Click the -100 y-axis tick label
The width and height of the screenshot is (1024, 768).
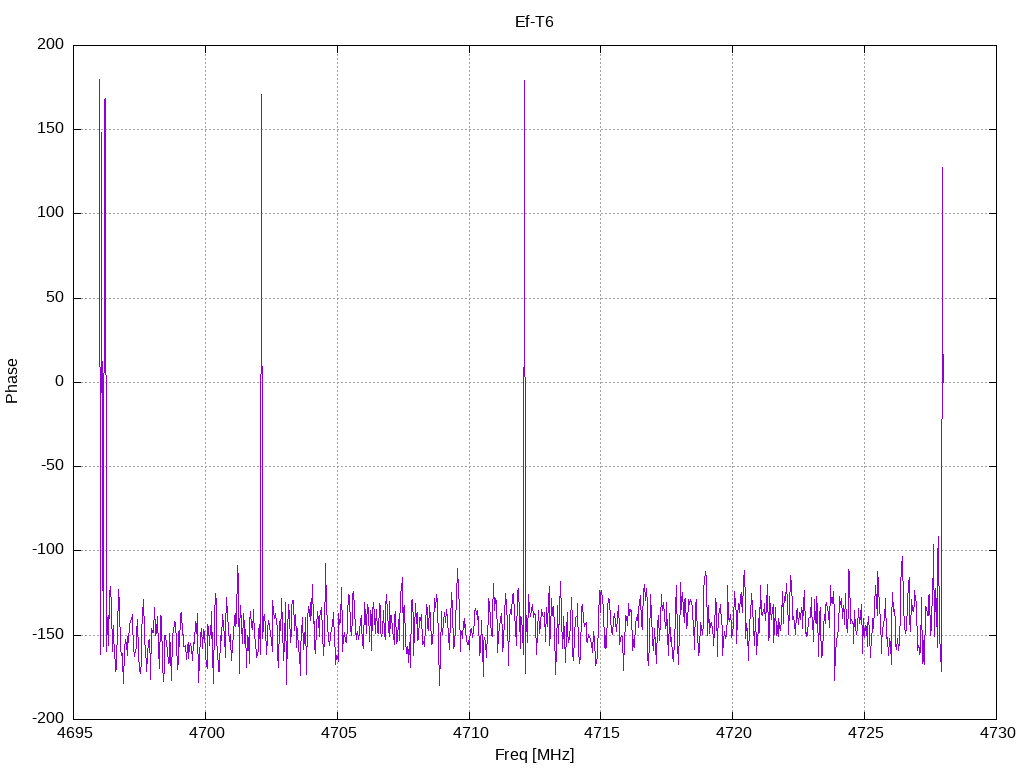point(50,550)
